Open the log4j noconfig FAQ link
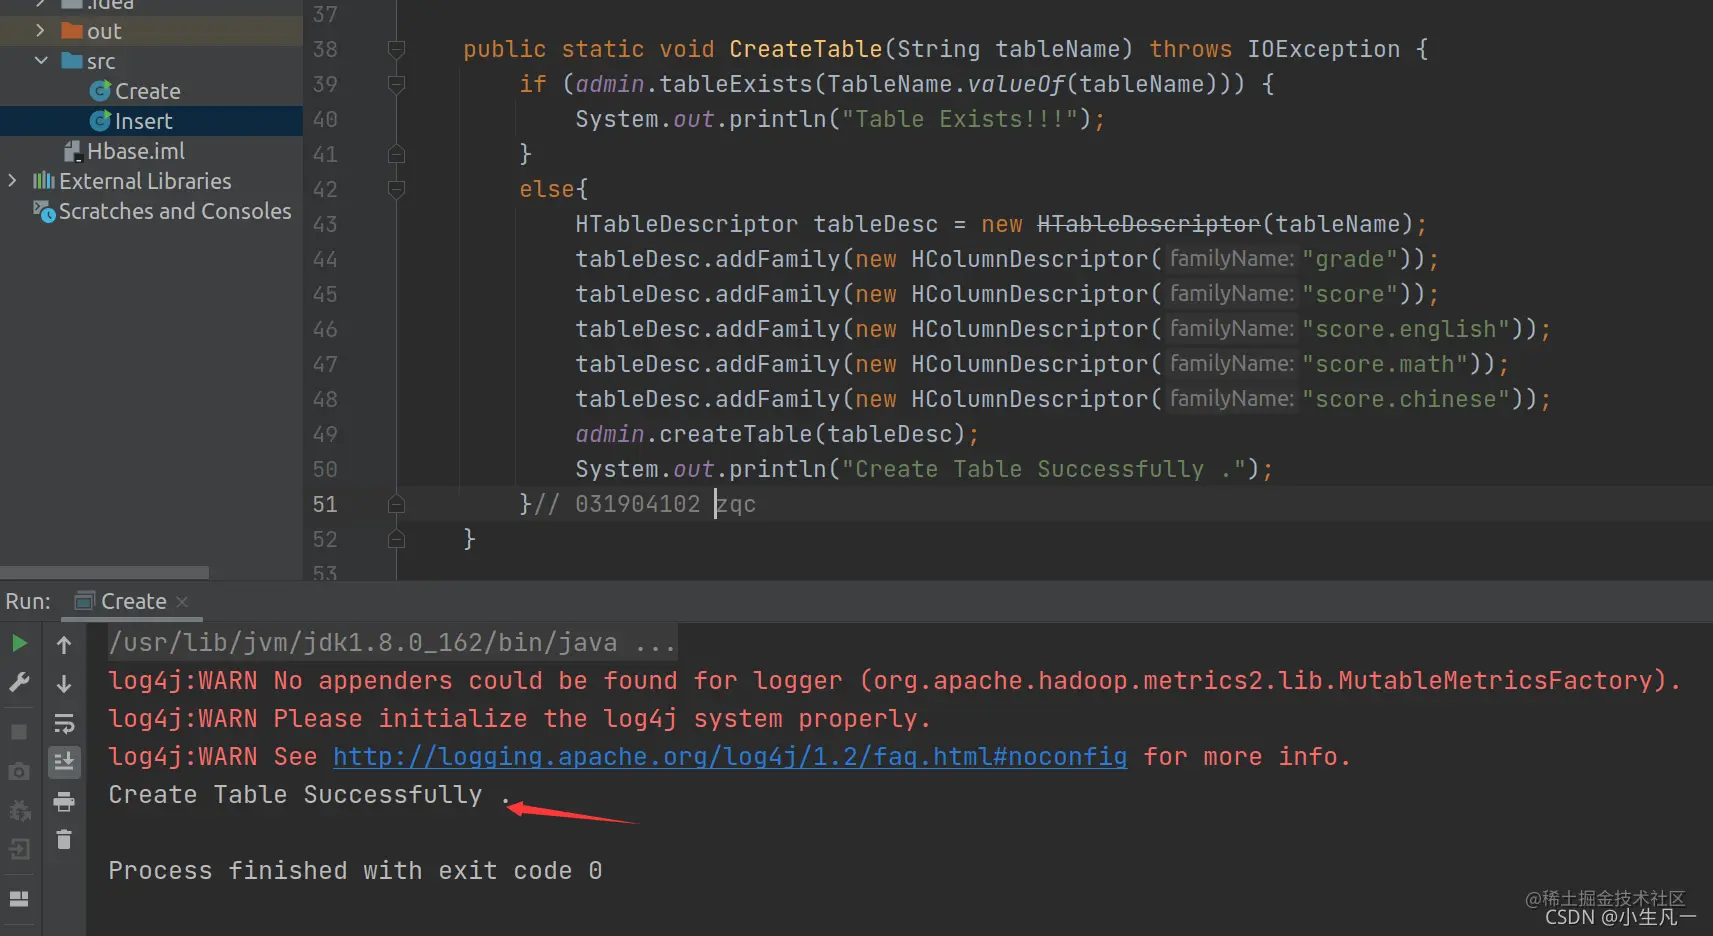 click(x=730, y=757)
